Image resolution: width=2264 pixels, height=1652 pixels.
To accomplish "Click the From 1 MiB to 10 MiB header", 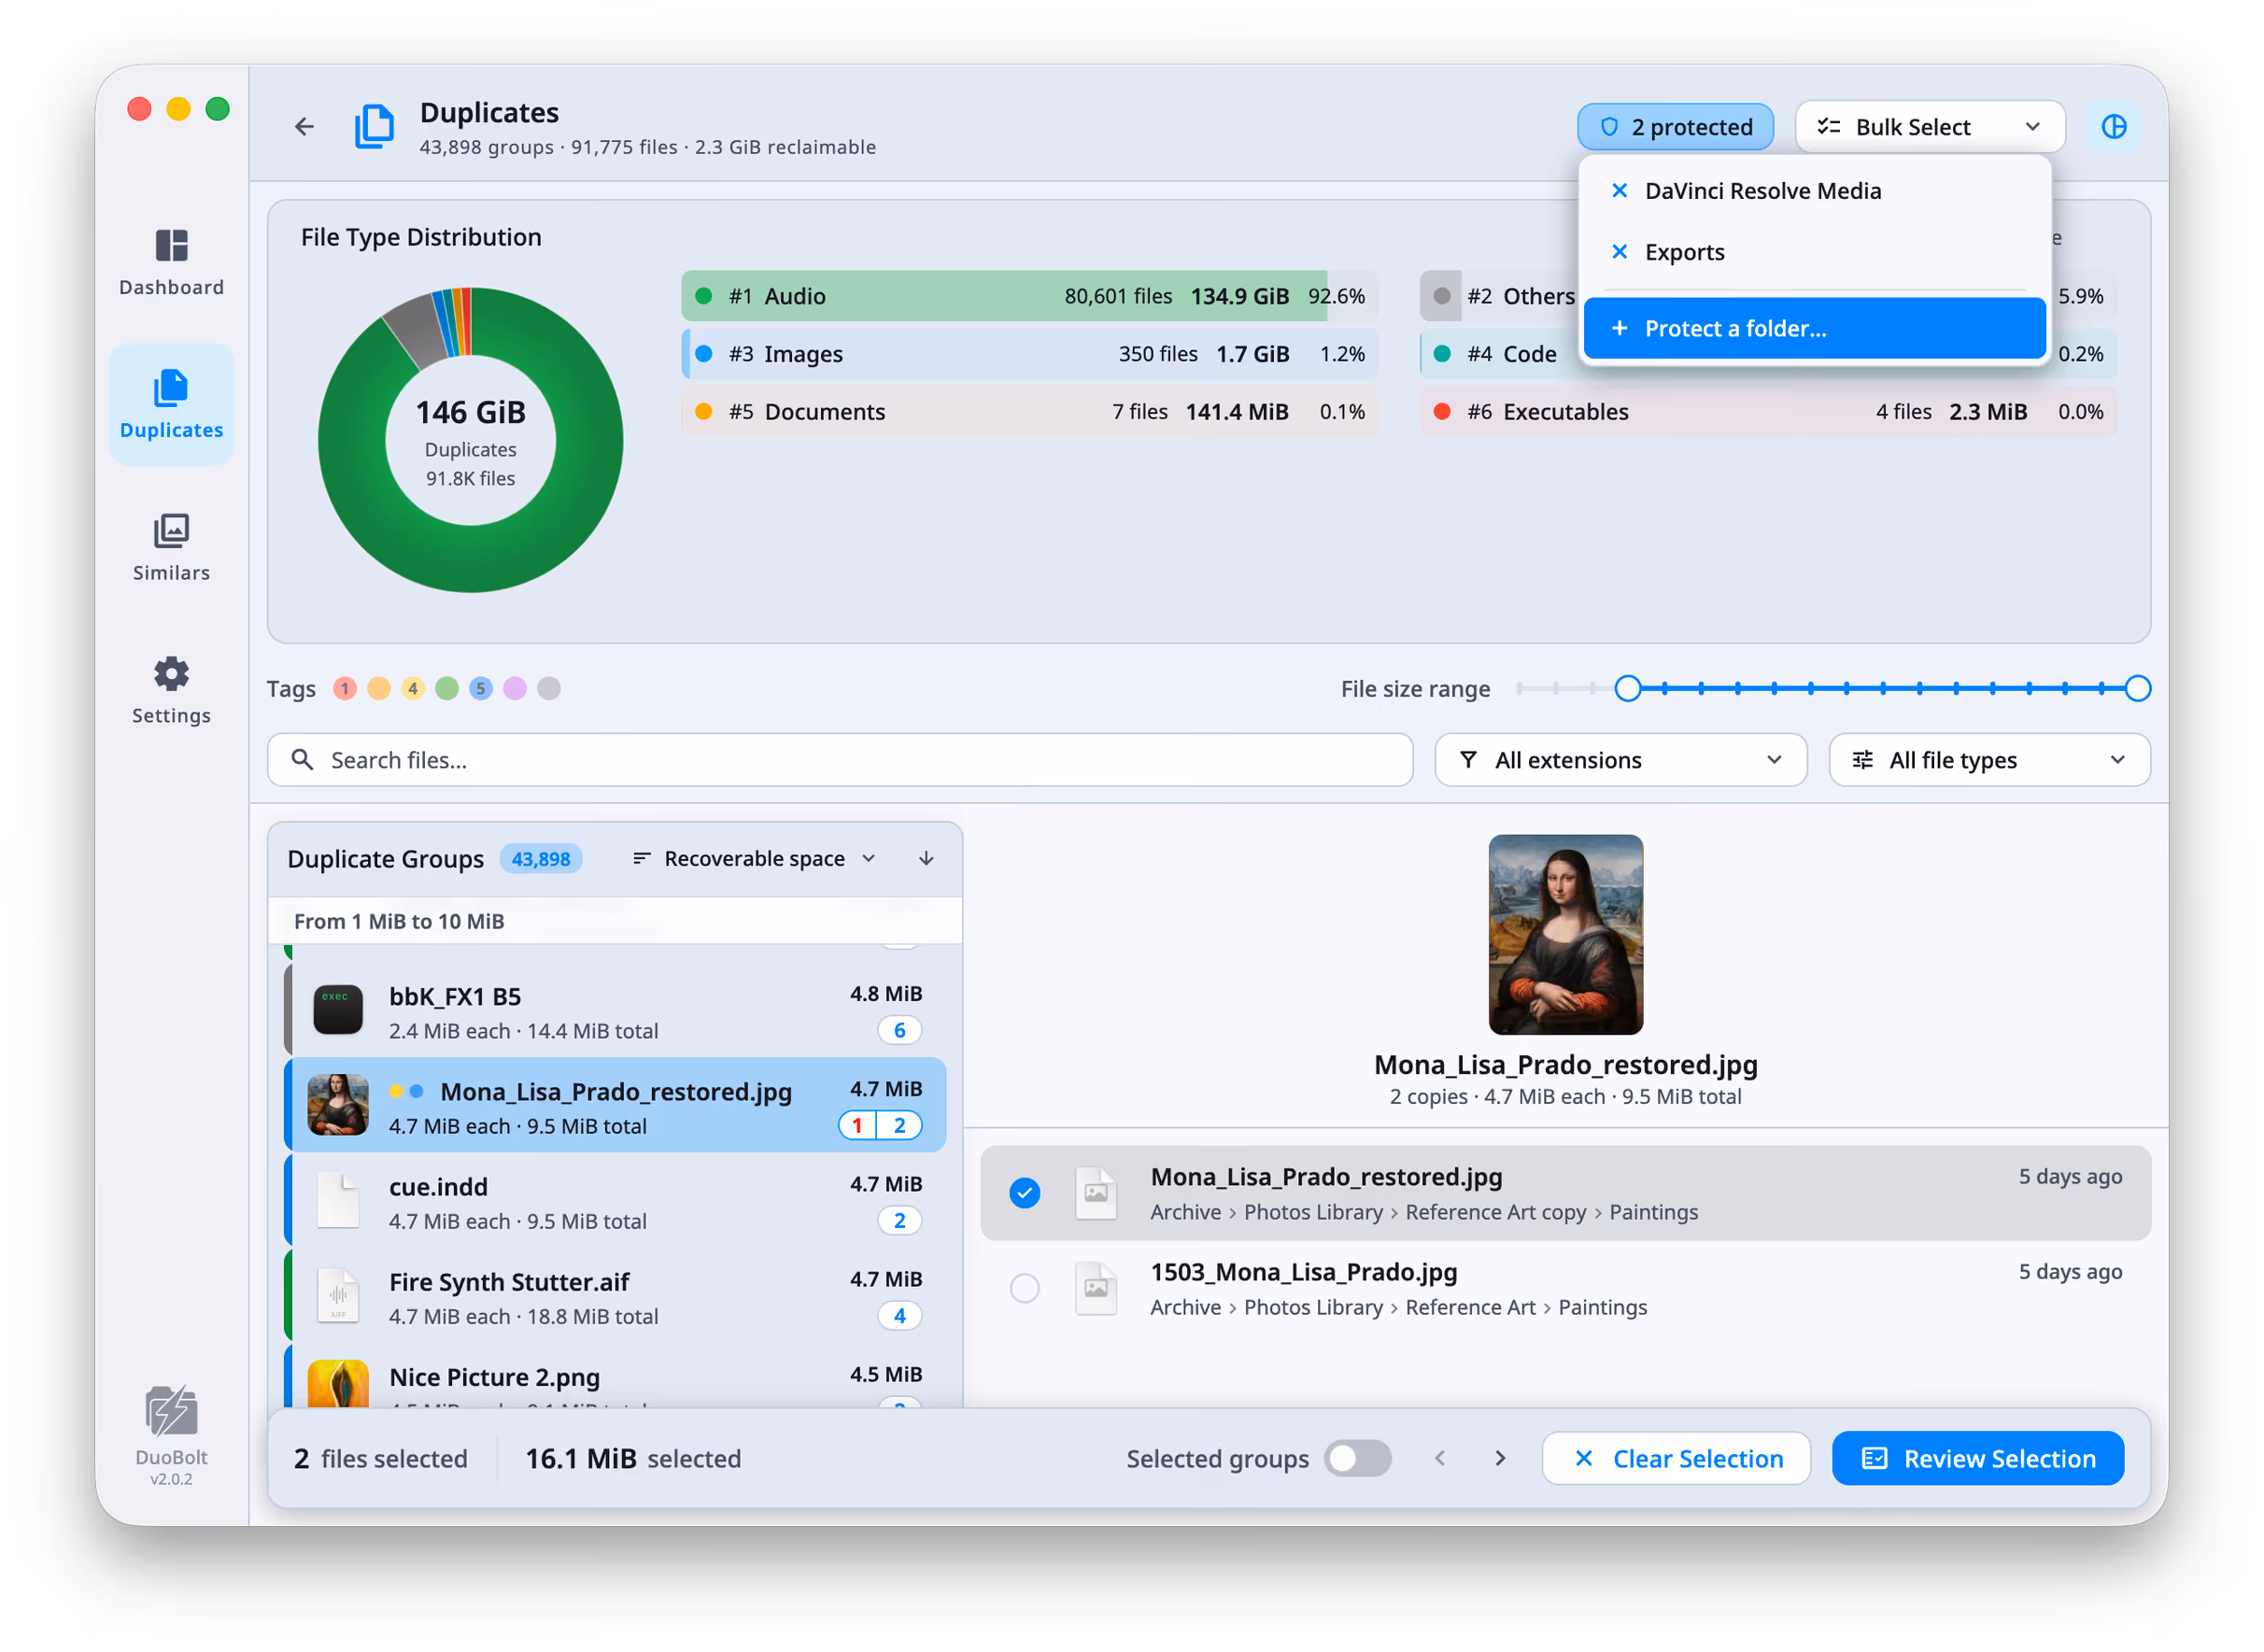I will (616, 921).
